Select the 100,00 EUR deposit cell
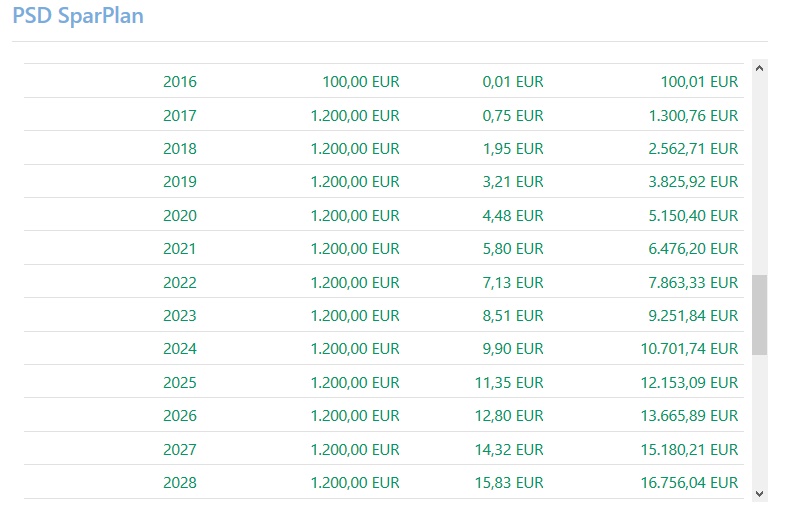Screen dimensions: 787x507 360,82
